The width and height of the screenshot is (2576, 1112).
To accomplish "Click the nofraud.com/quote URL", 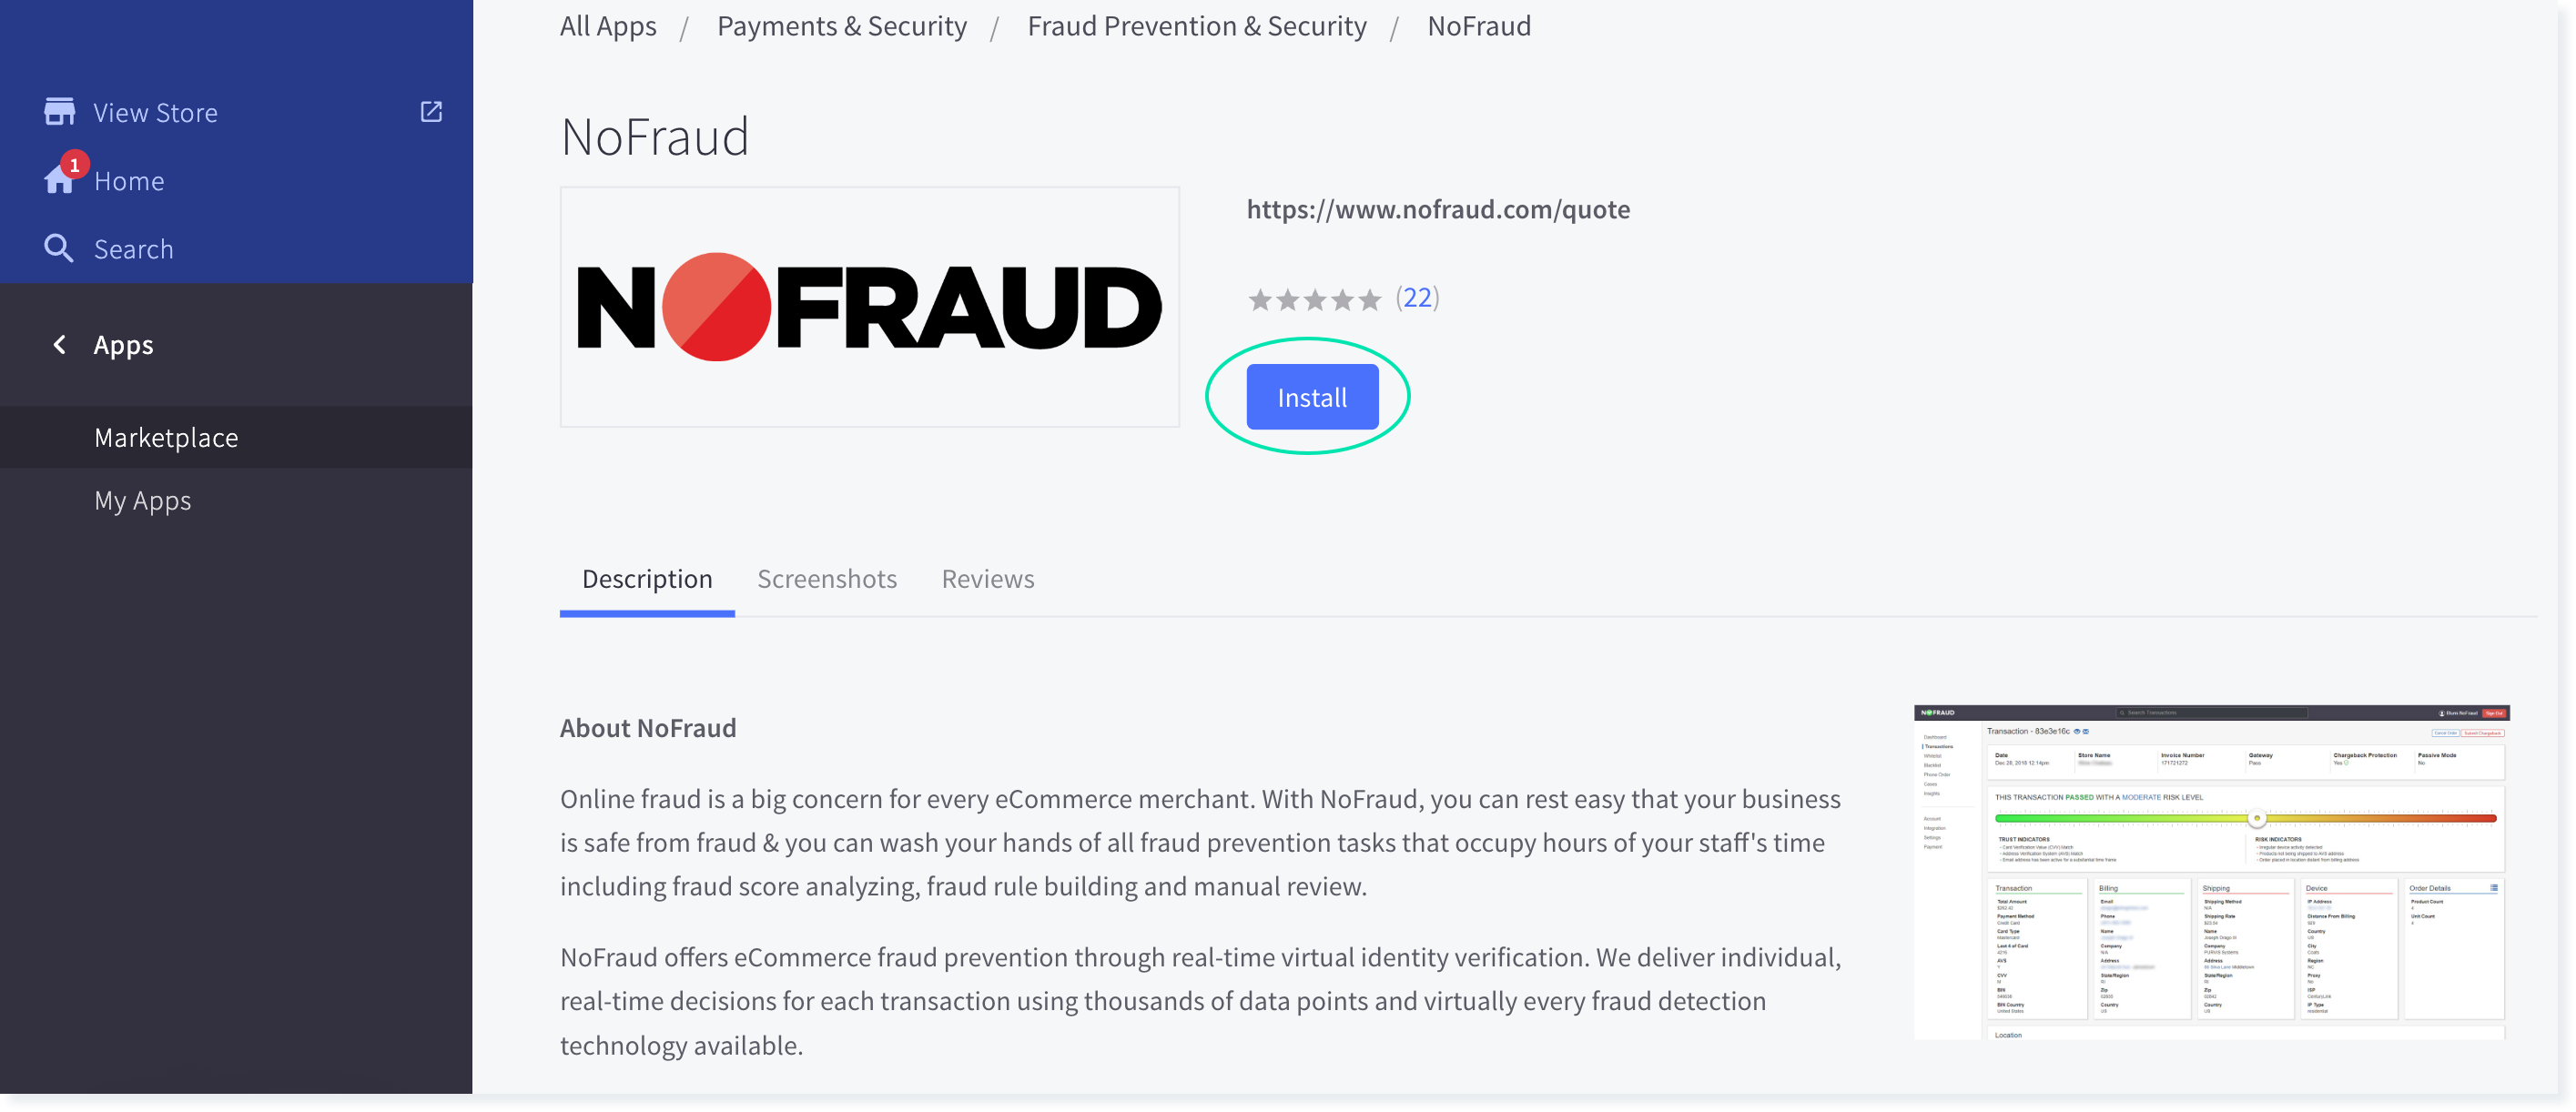I will (1437, 209).
